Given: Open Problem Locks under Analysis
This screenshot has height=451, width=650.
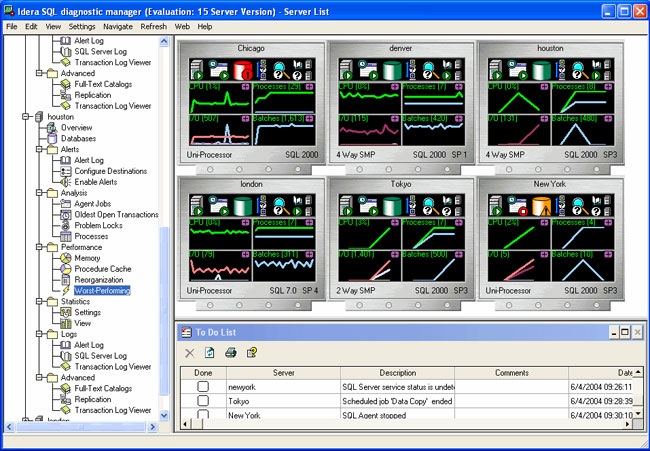Looking at the screenshot, I should (x=98, y=225).
